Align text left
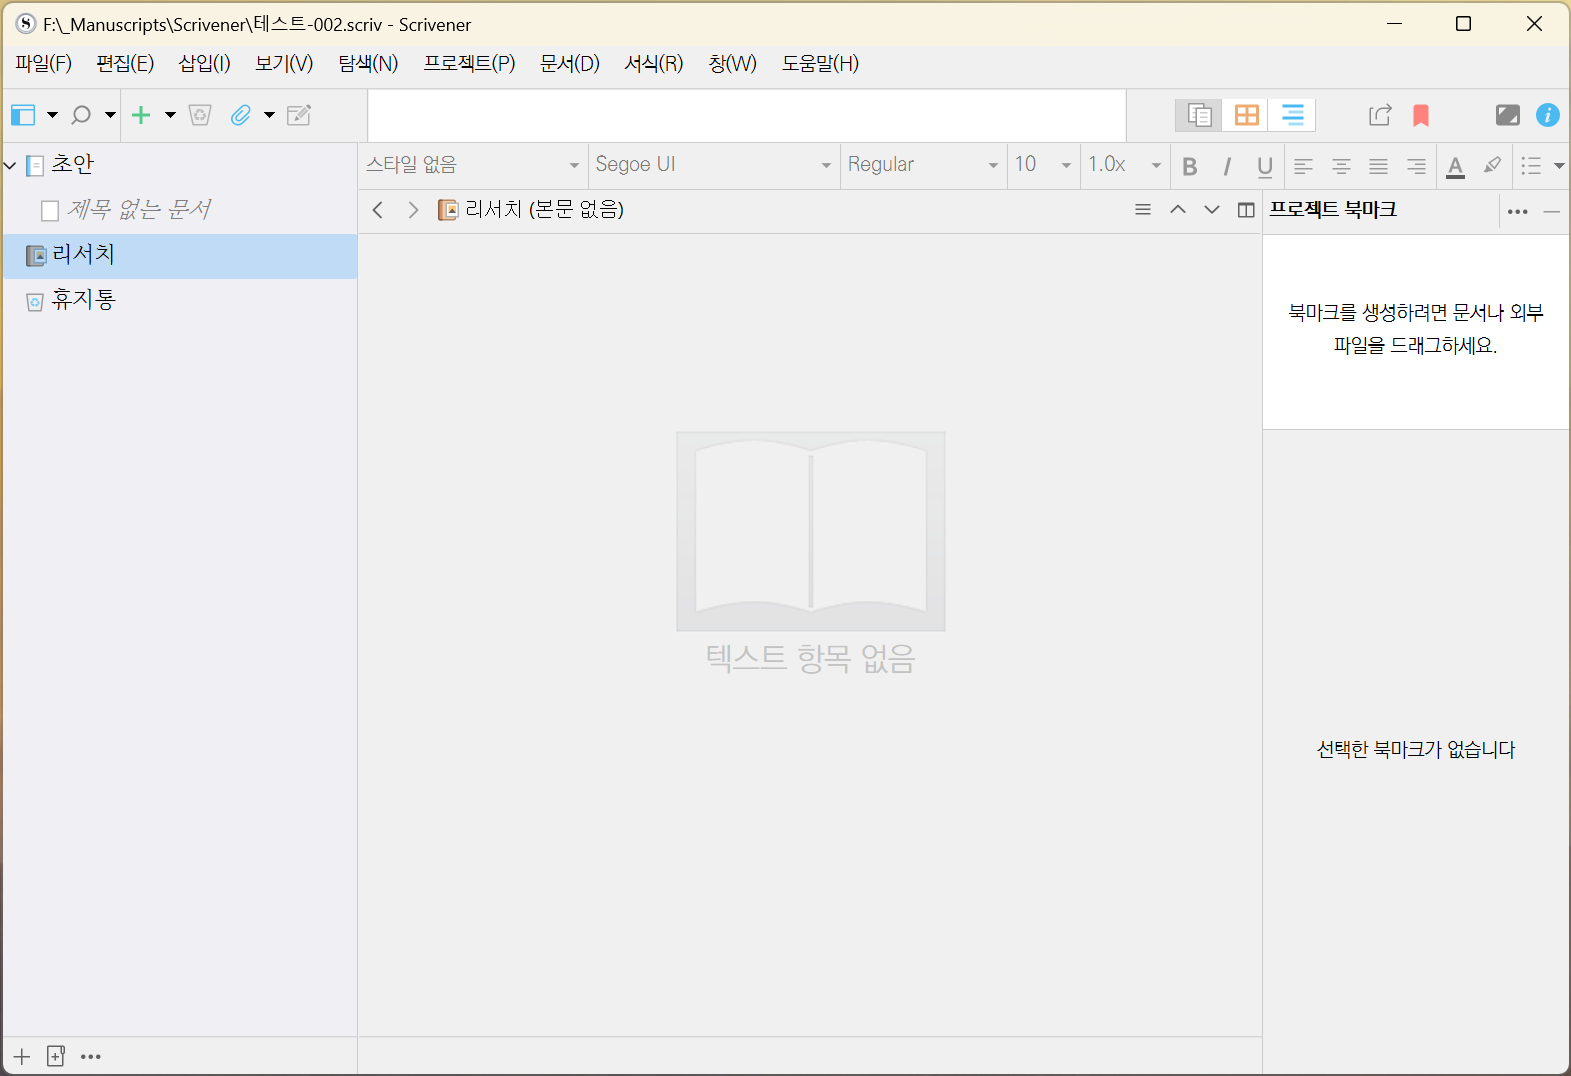 (1303, 166)
